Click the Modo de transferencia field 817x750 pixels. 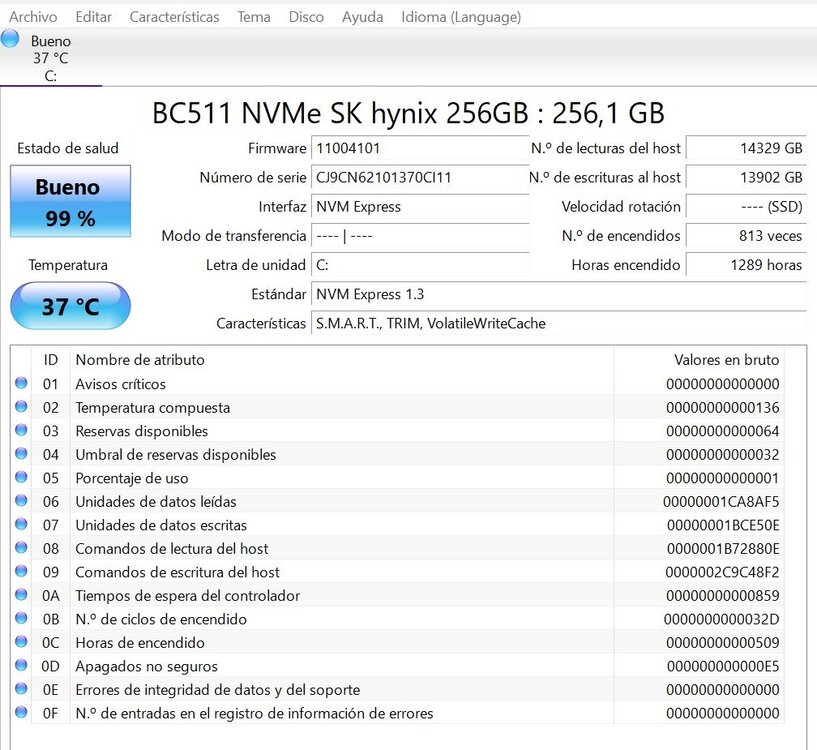(x=420, y=236)
